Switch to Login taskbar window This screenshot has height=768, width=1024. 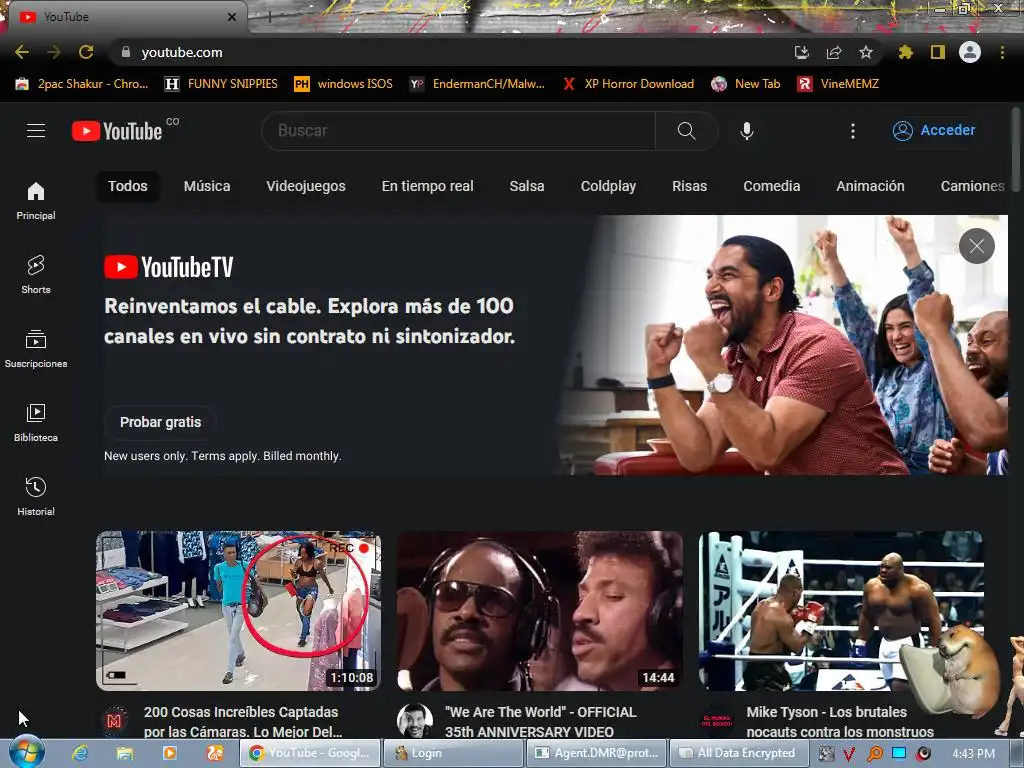(452, 753)
